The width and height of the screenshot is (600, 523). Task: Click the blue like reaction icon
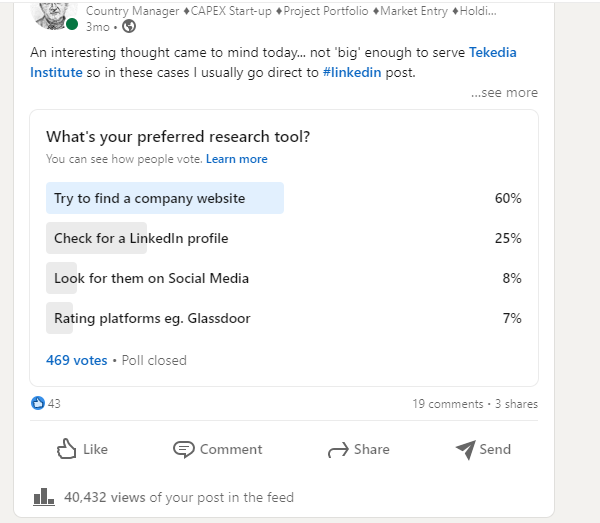38,404
